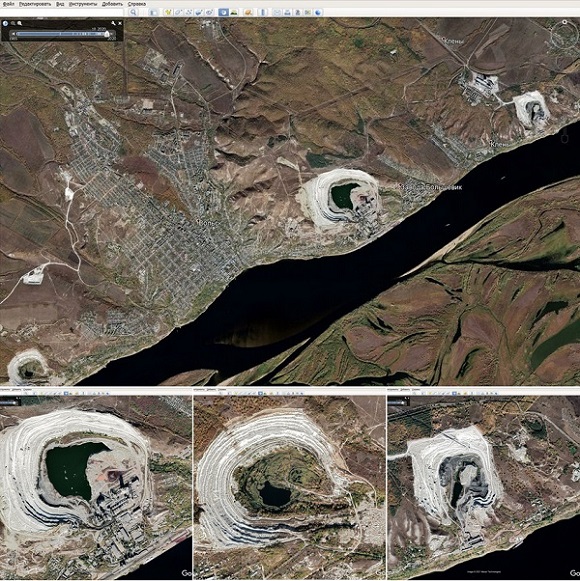Screen dimensions: 580x581
Task: Click View in Google Maps icon
Action: [308, 13]
